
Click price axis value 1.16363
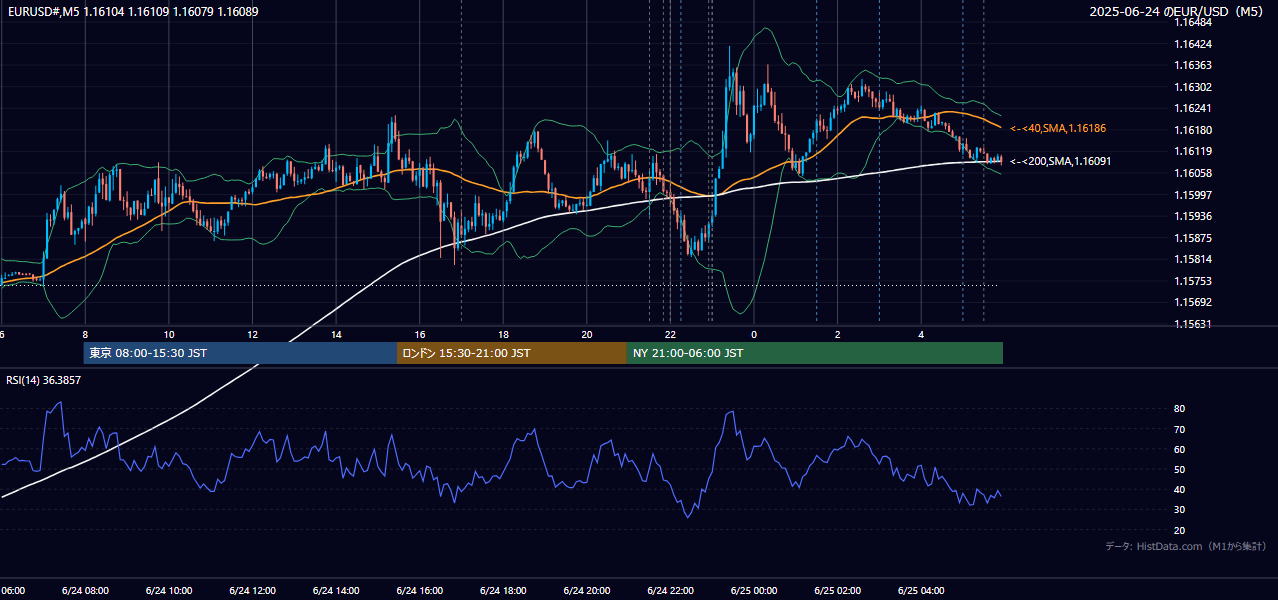1193,65
